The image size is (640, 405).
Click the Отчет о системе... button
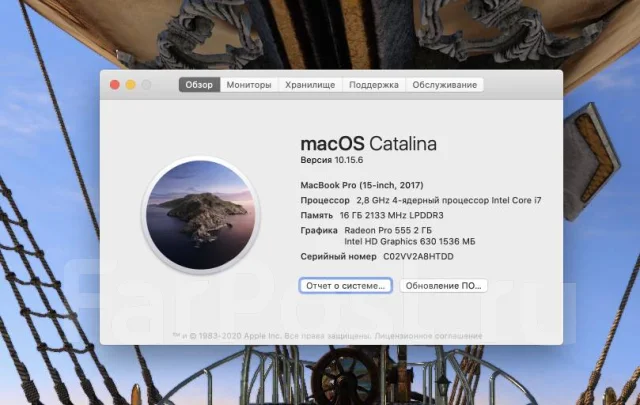tap(346, 286)
